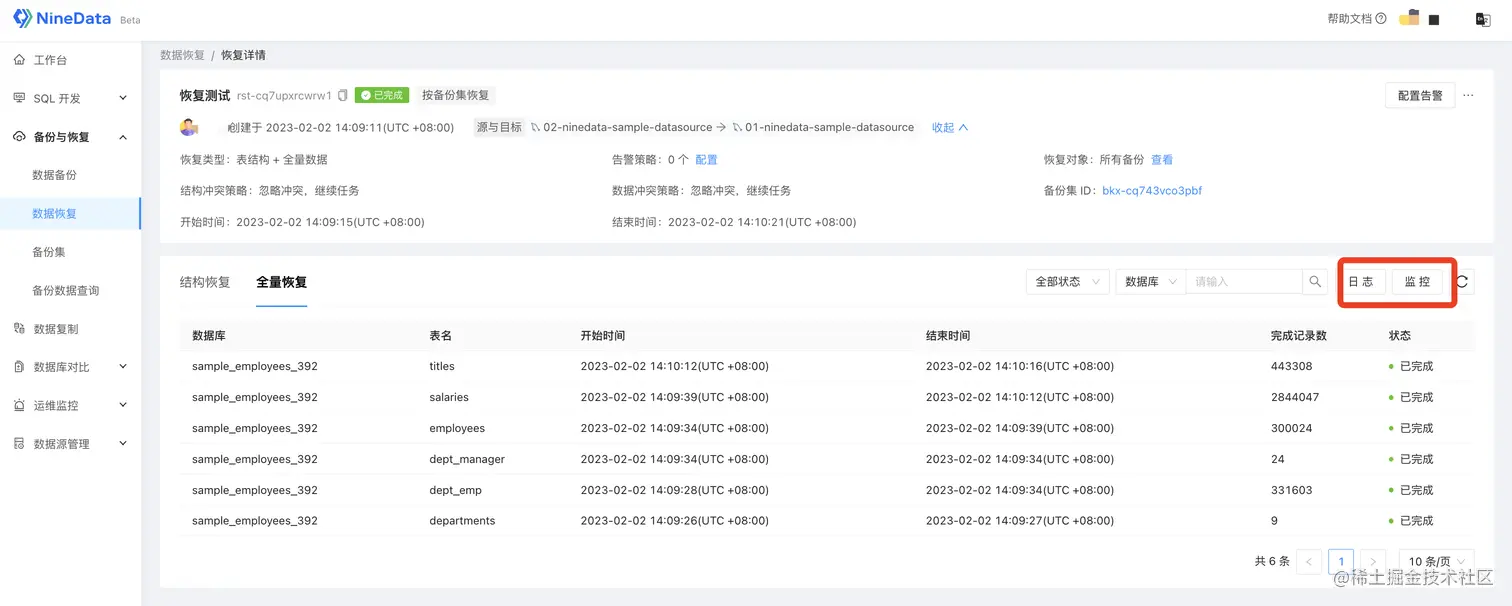Open the 10 条/页 page size dropdown
This screenshot has height=606, width=1512.
pos(1435,561)
